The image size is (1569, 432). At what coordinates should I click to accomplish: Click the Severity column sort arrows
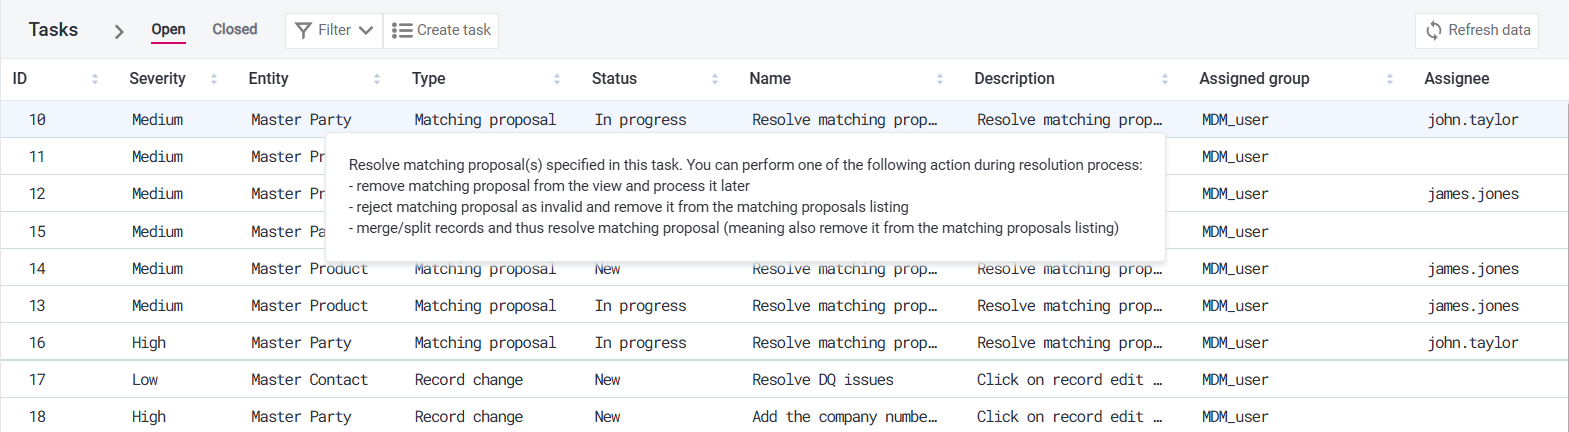coord(214,79)
